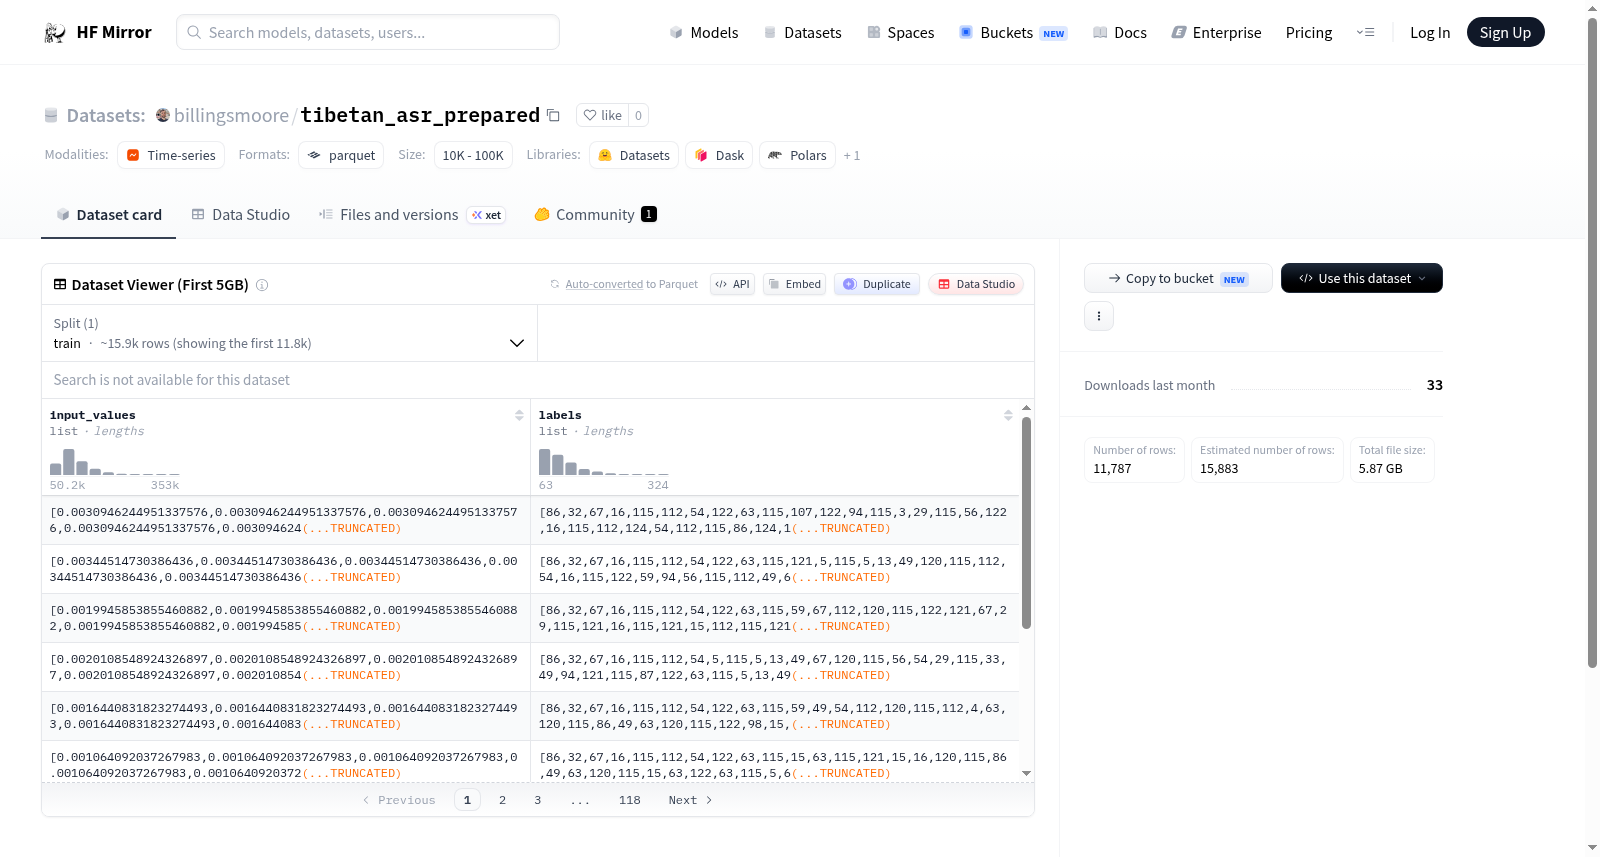
Task: Click the Embed button
Action: point(794,284)
